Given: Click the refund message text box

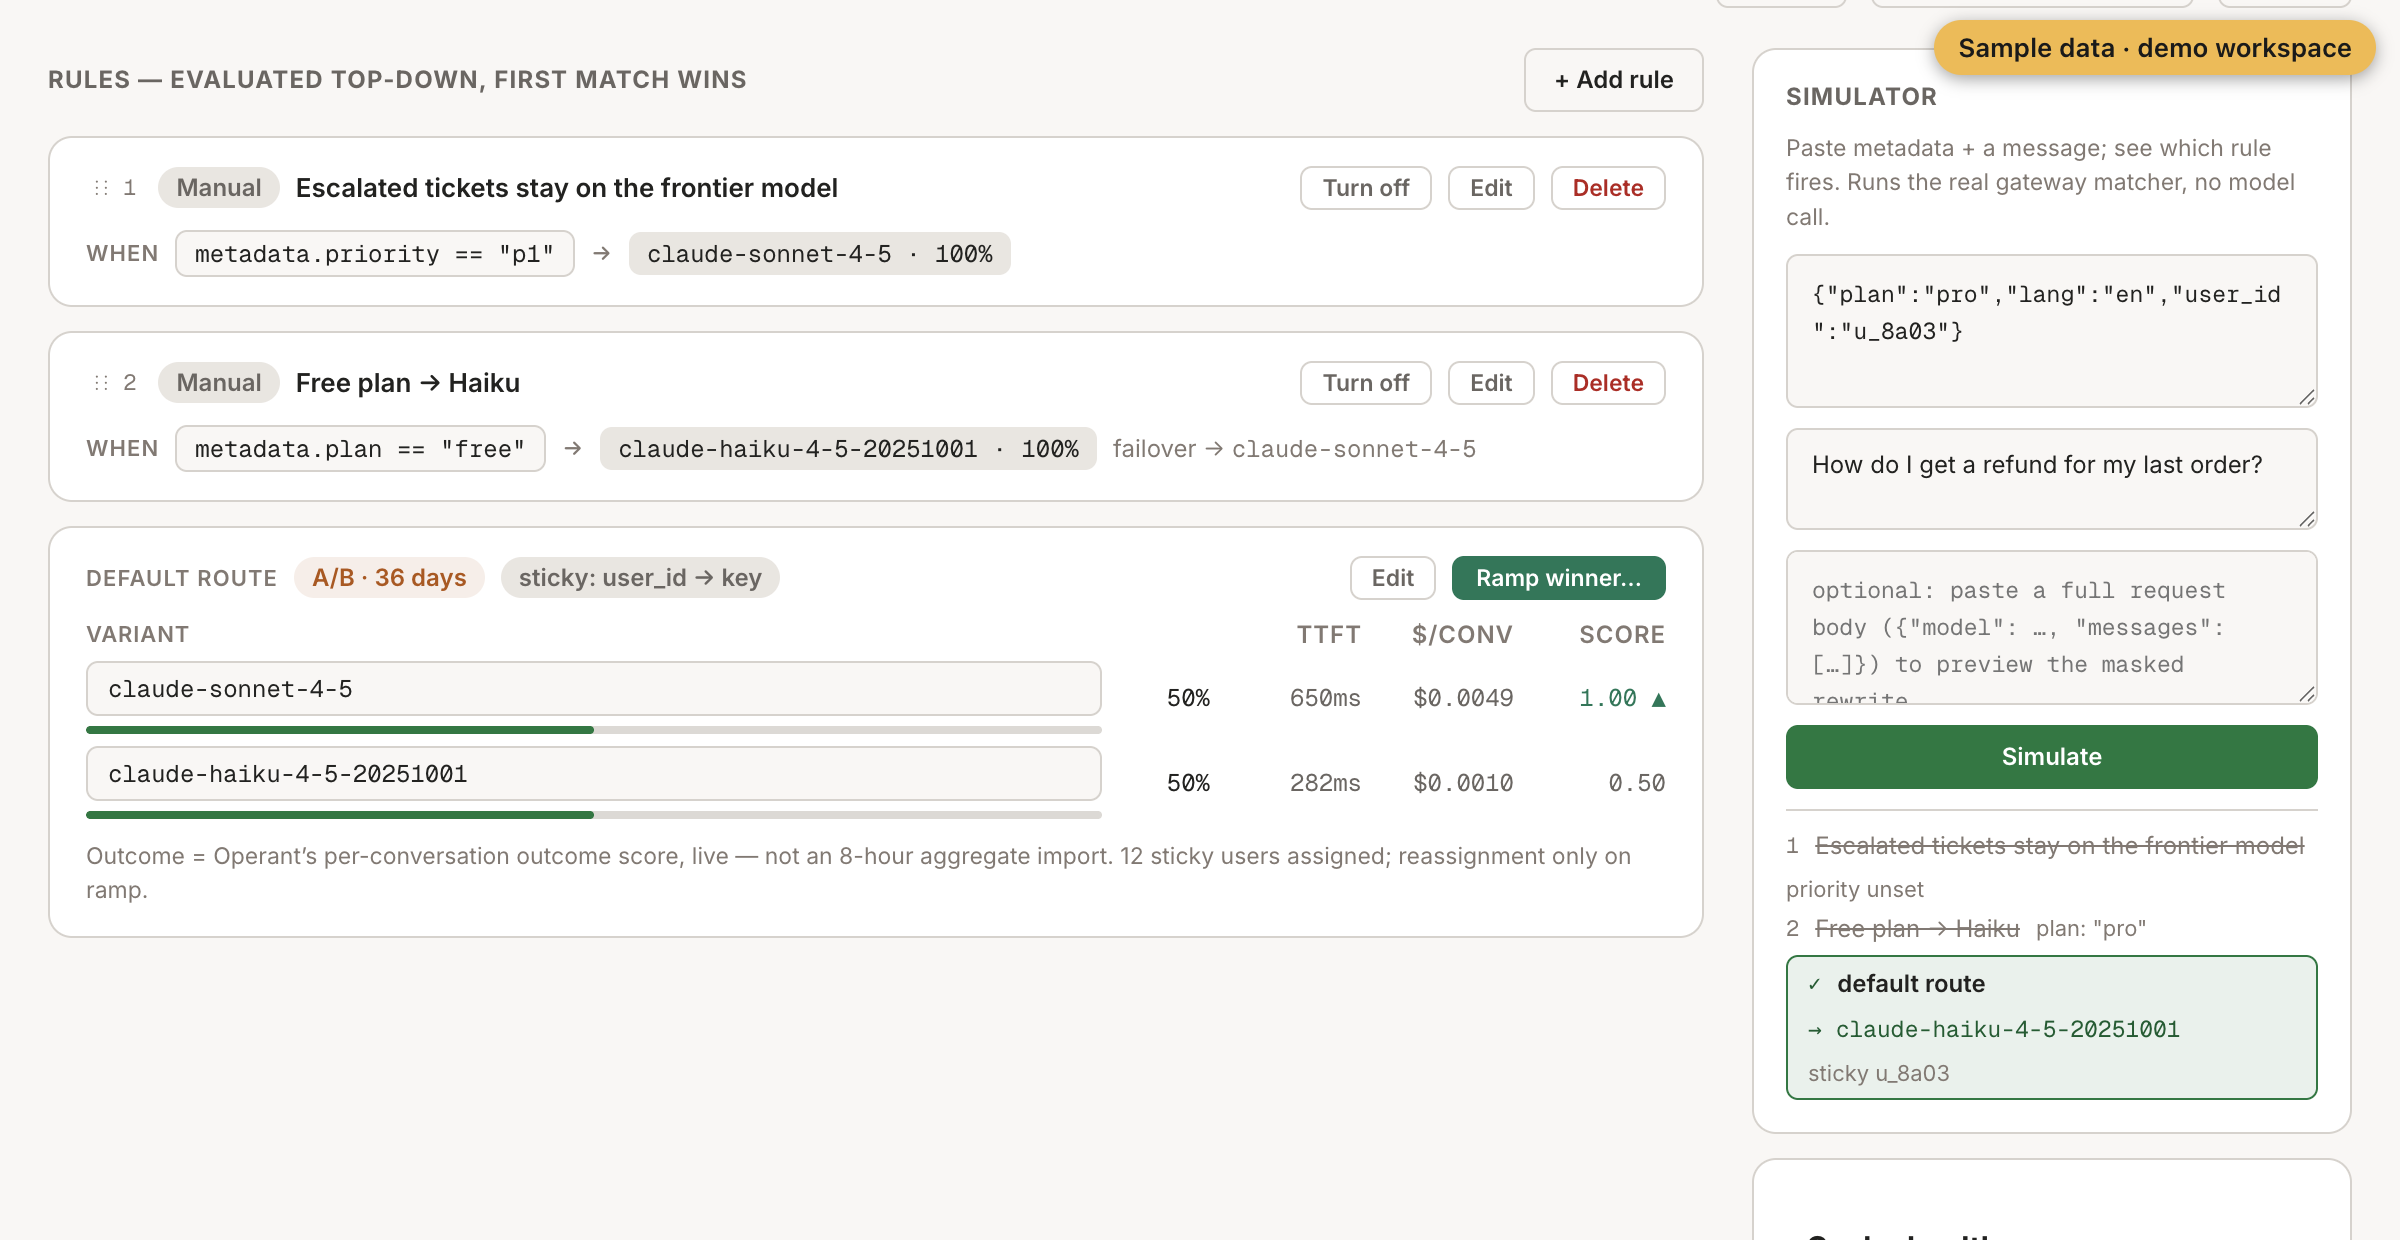Looking at the screenshot, I should (2052, 479).
